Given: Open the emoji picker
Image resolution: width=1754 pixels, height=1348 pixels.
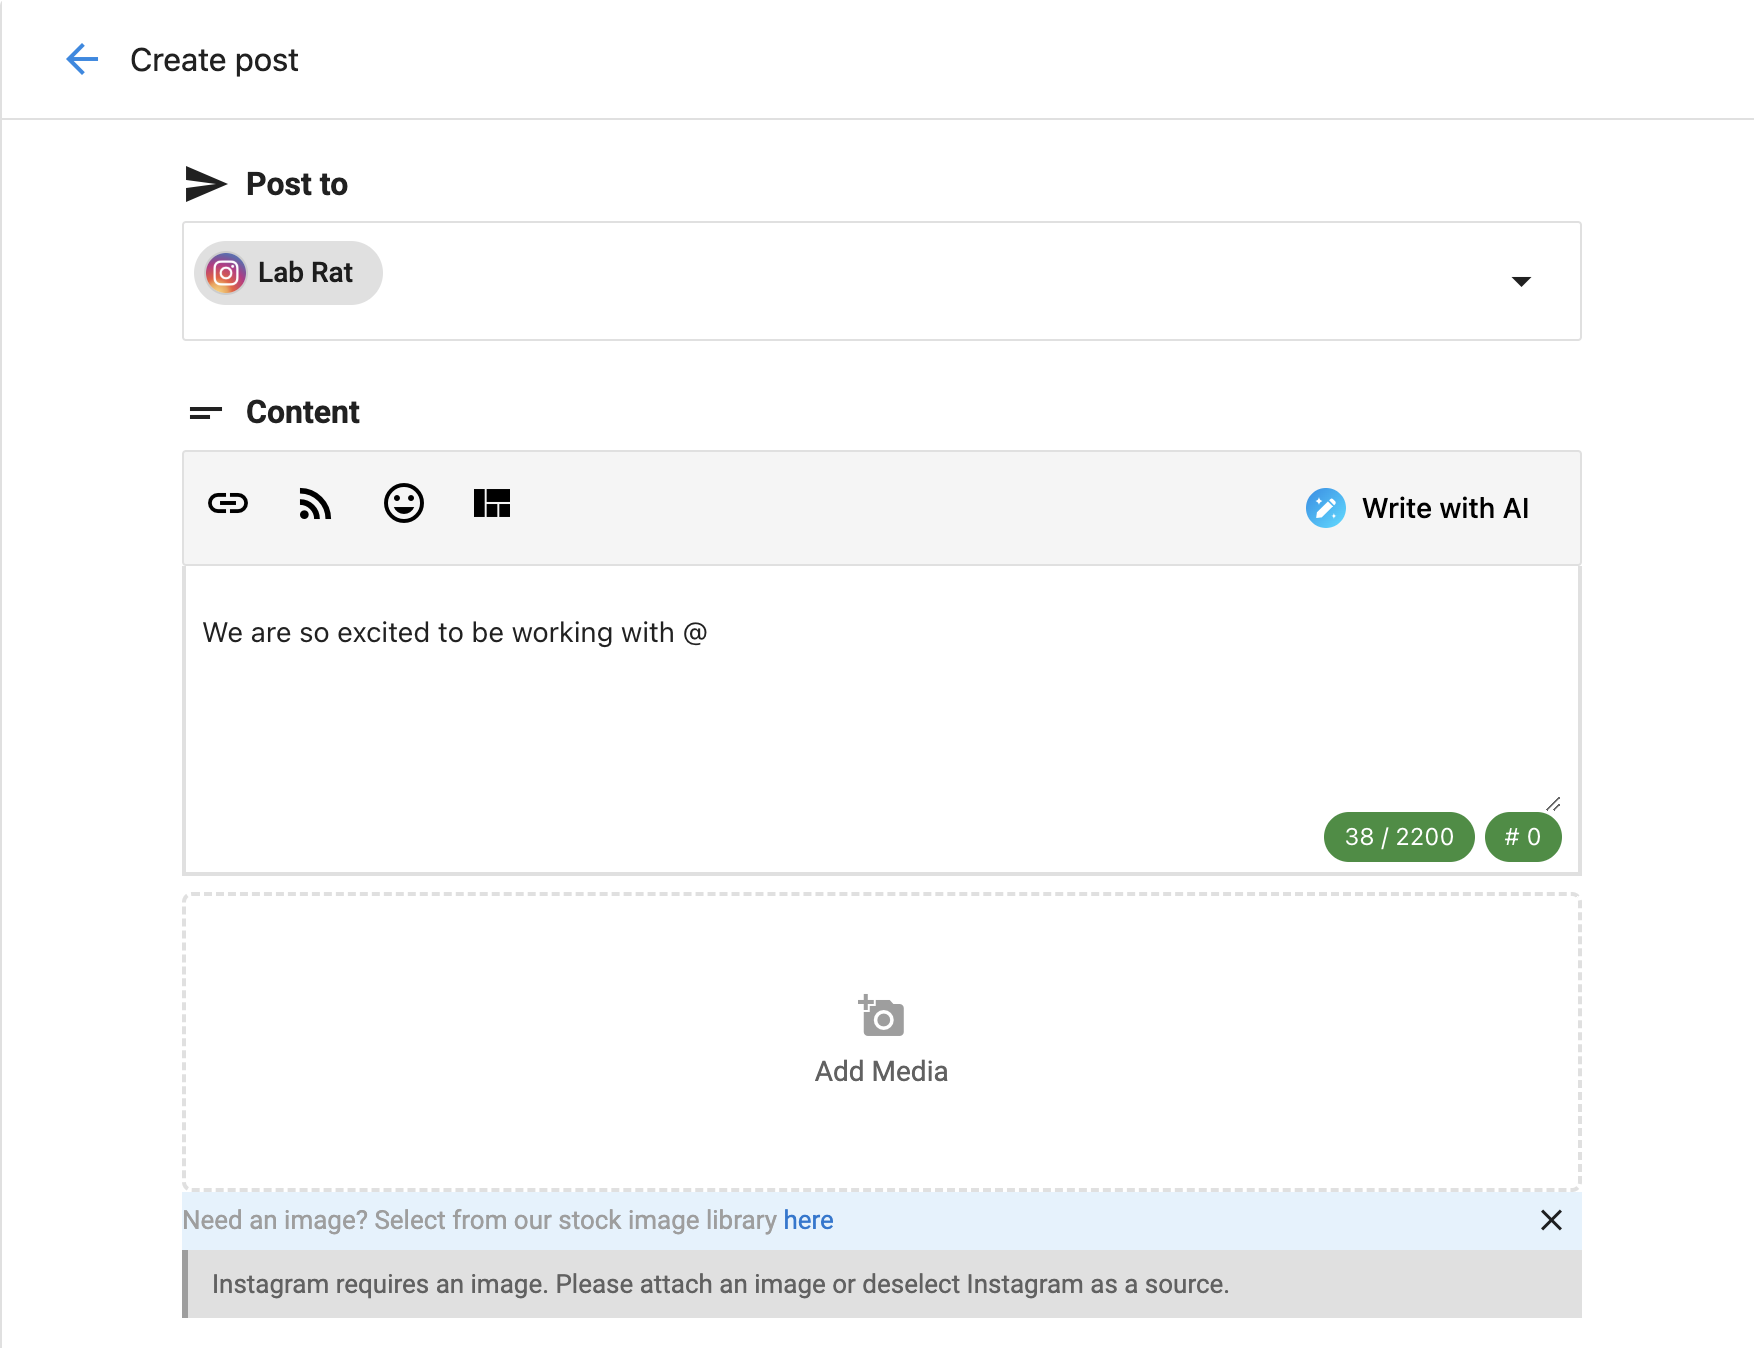Looking at the screenshot, I should tap(403, 505).
